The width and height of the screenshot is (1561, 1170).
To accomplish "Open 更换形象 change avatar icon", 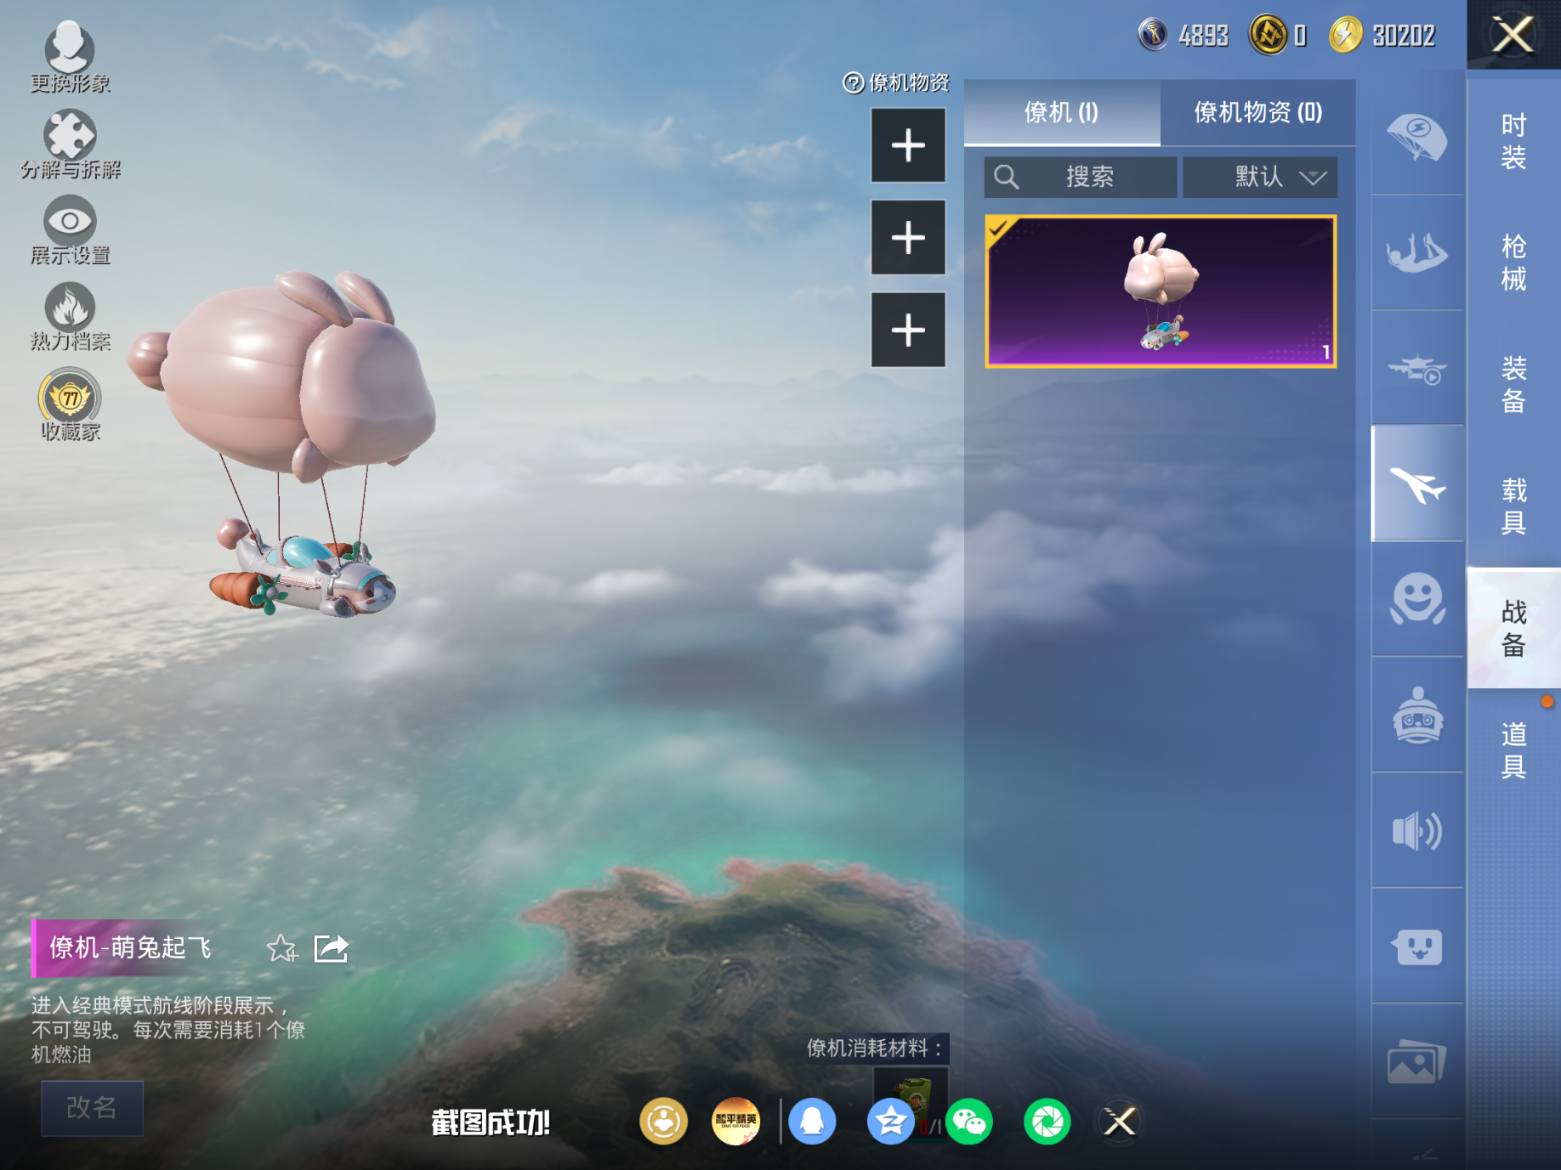I will click(x=69, y=48).
